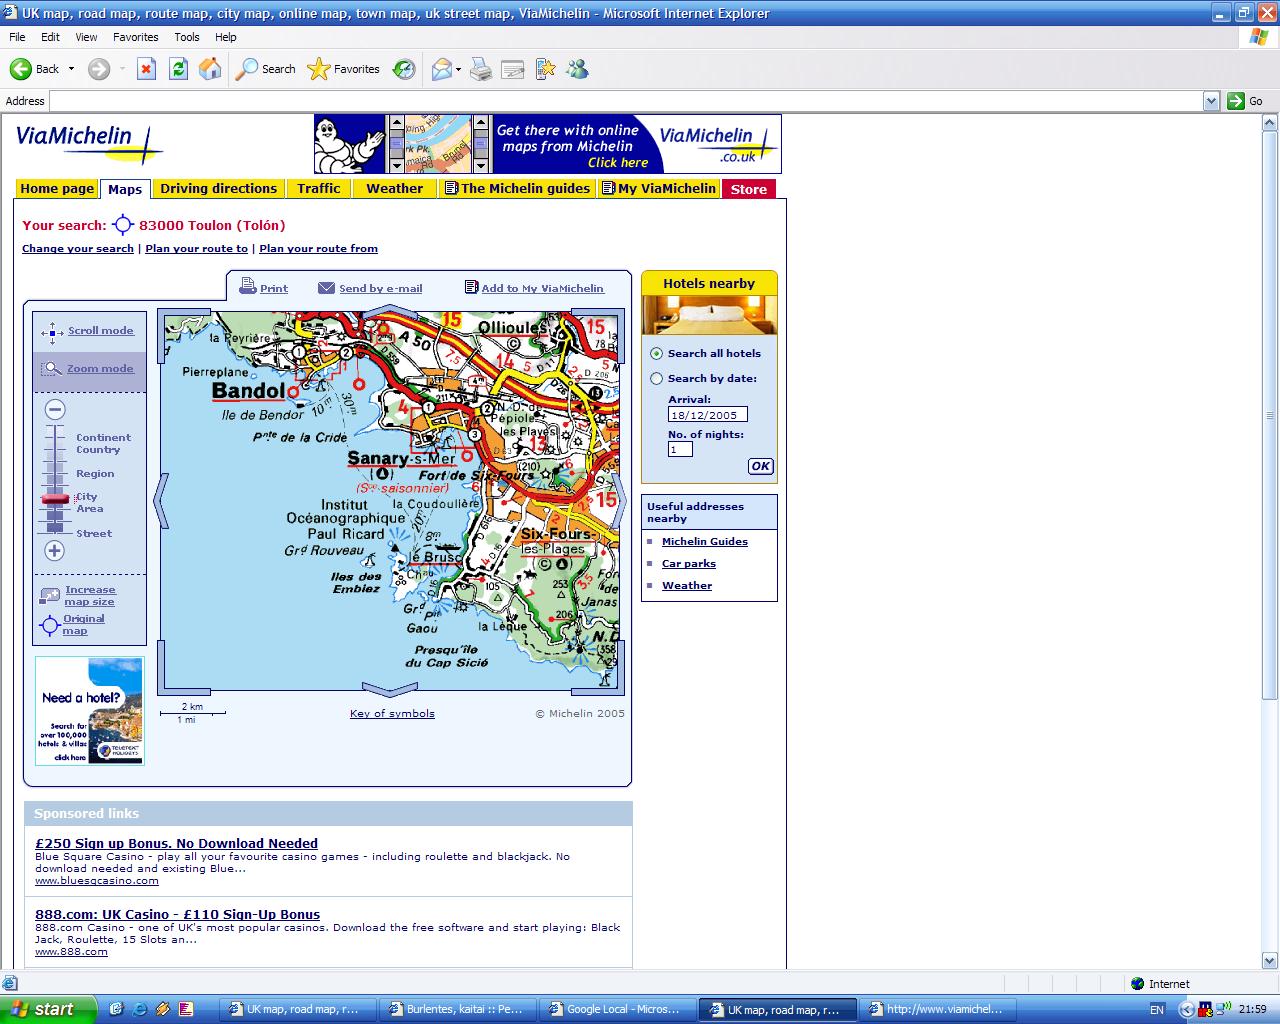Zoom out with the minus icon
1280x1024 pixels.
55,409
